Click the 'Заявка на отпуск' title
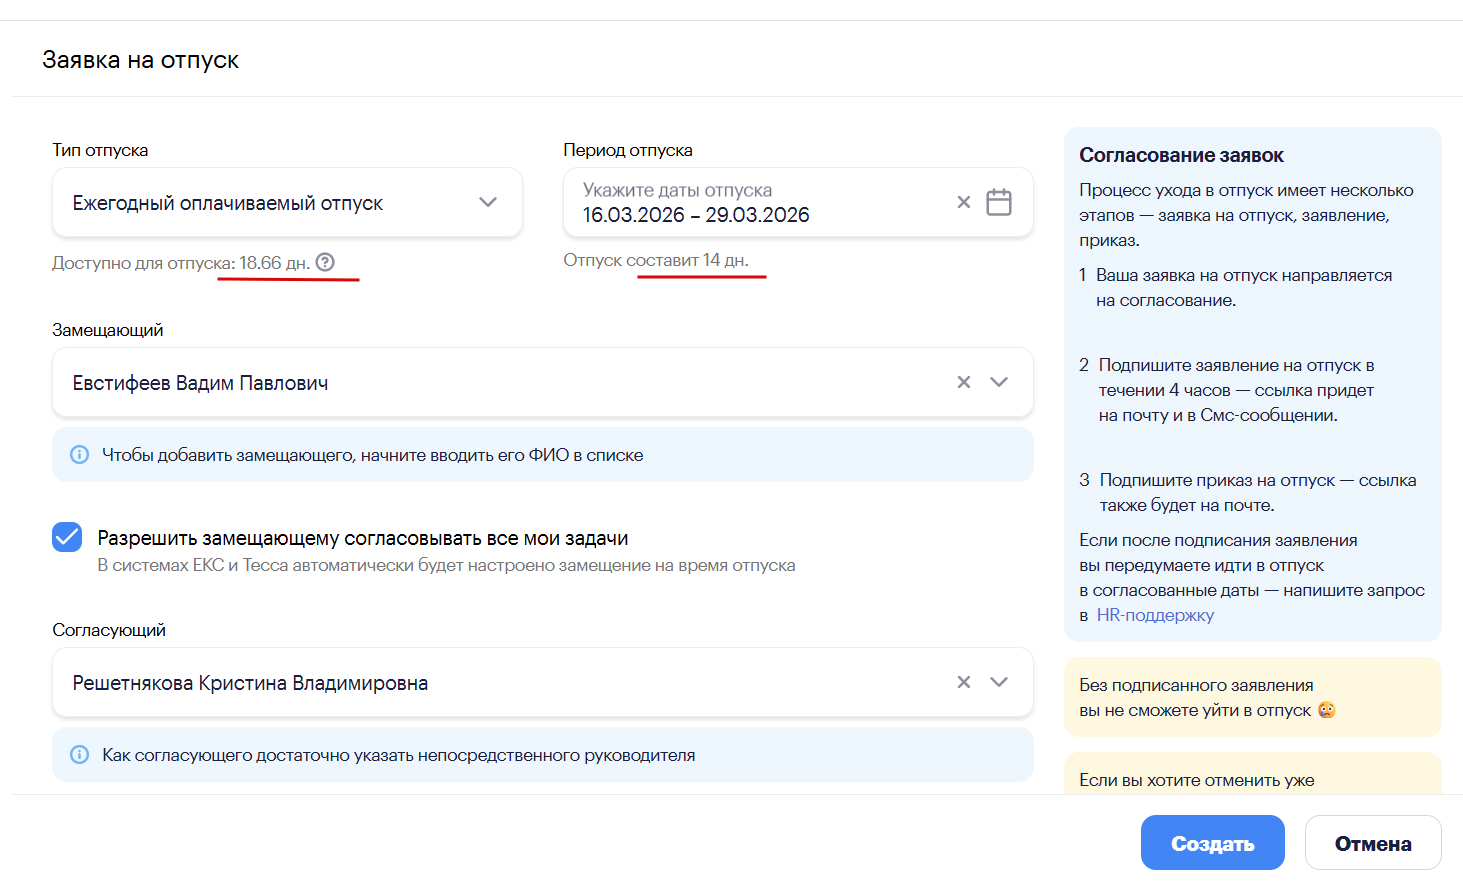 pos(140,60)
